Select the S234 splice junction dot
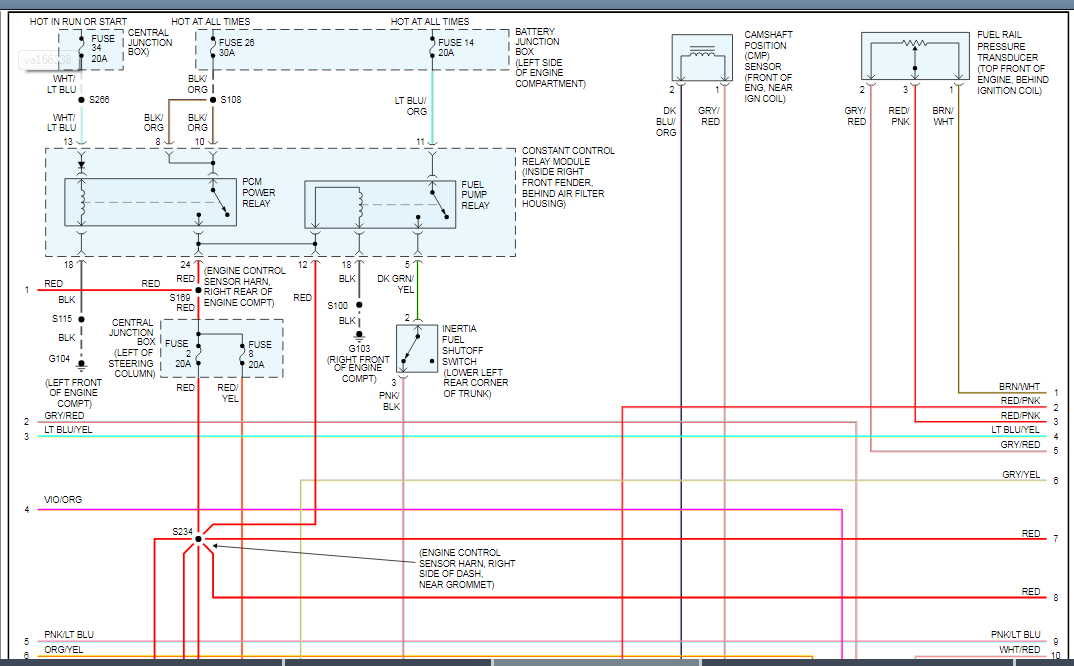 198,539
